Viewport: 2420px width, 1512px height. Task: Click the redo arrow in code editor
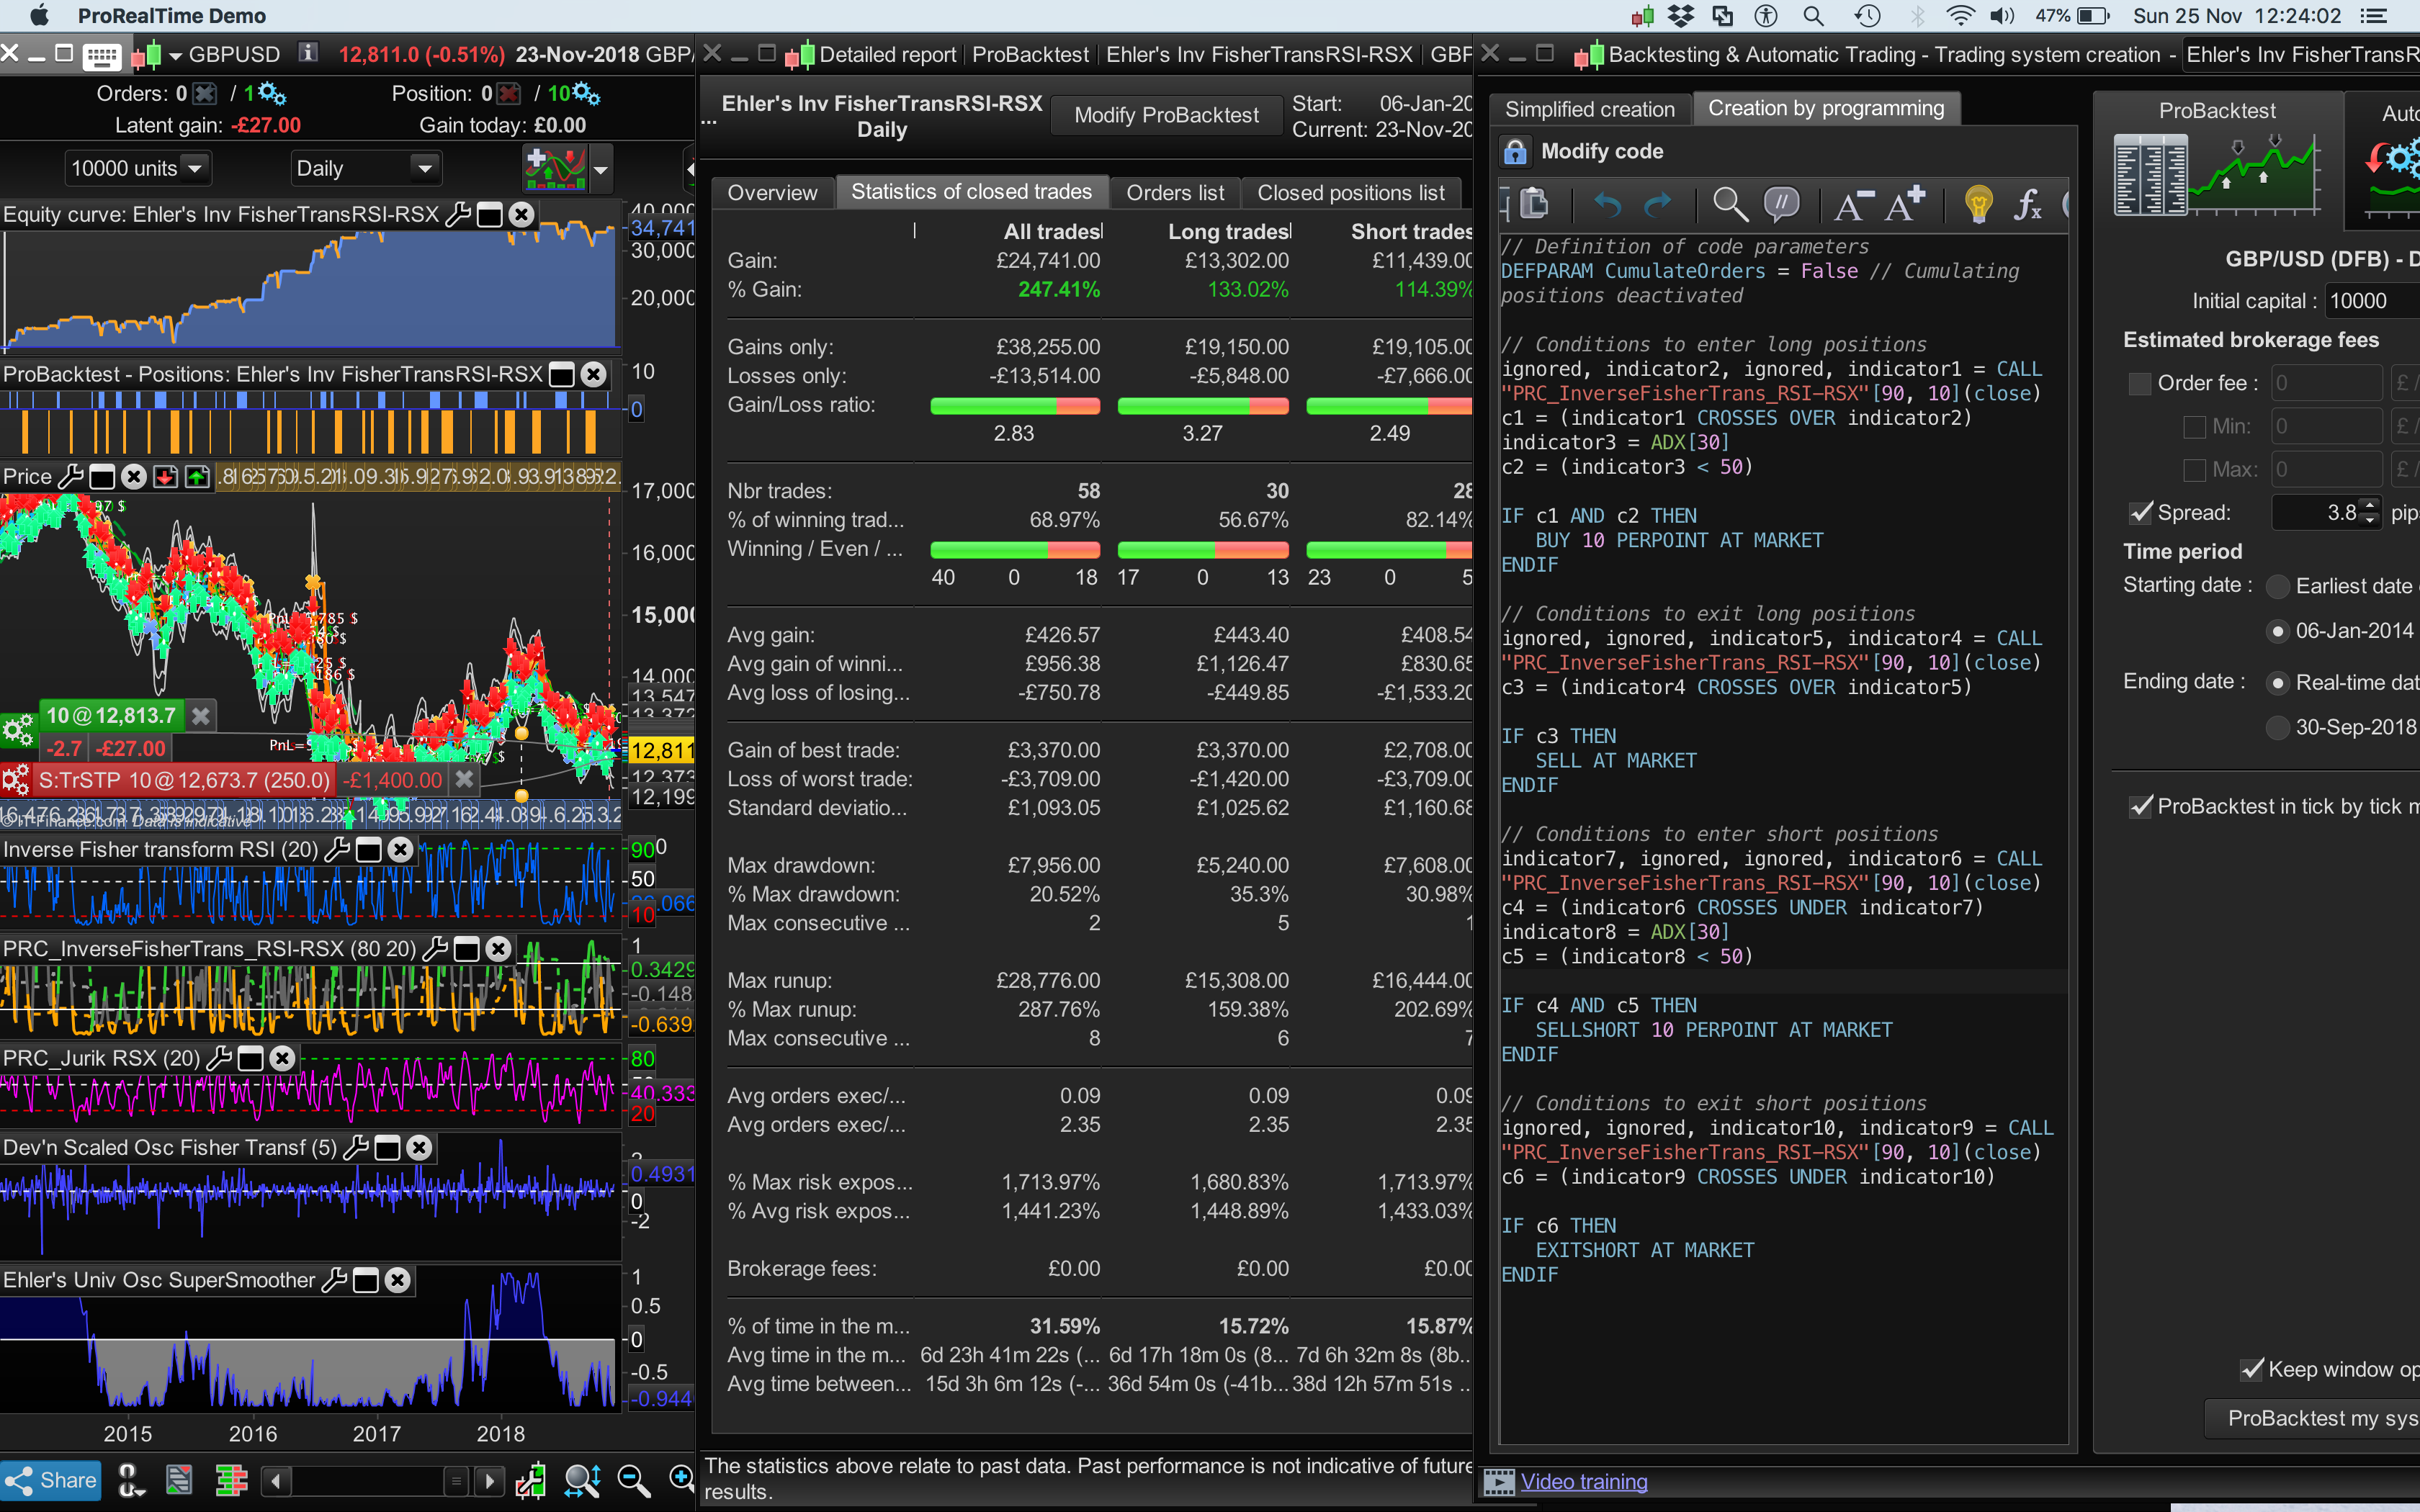point(1658,205)
